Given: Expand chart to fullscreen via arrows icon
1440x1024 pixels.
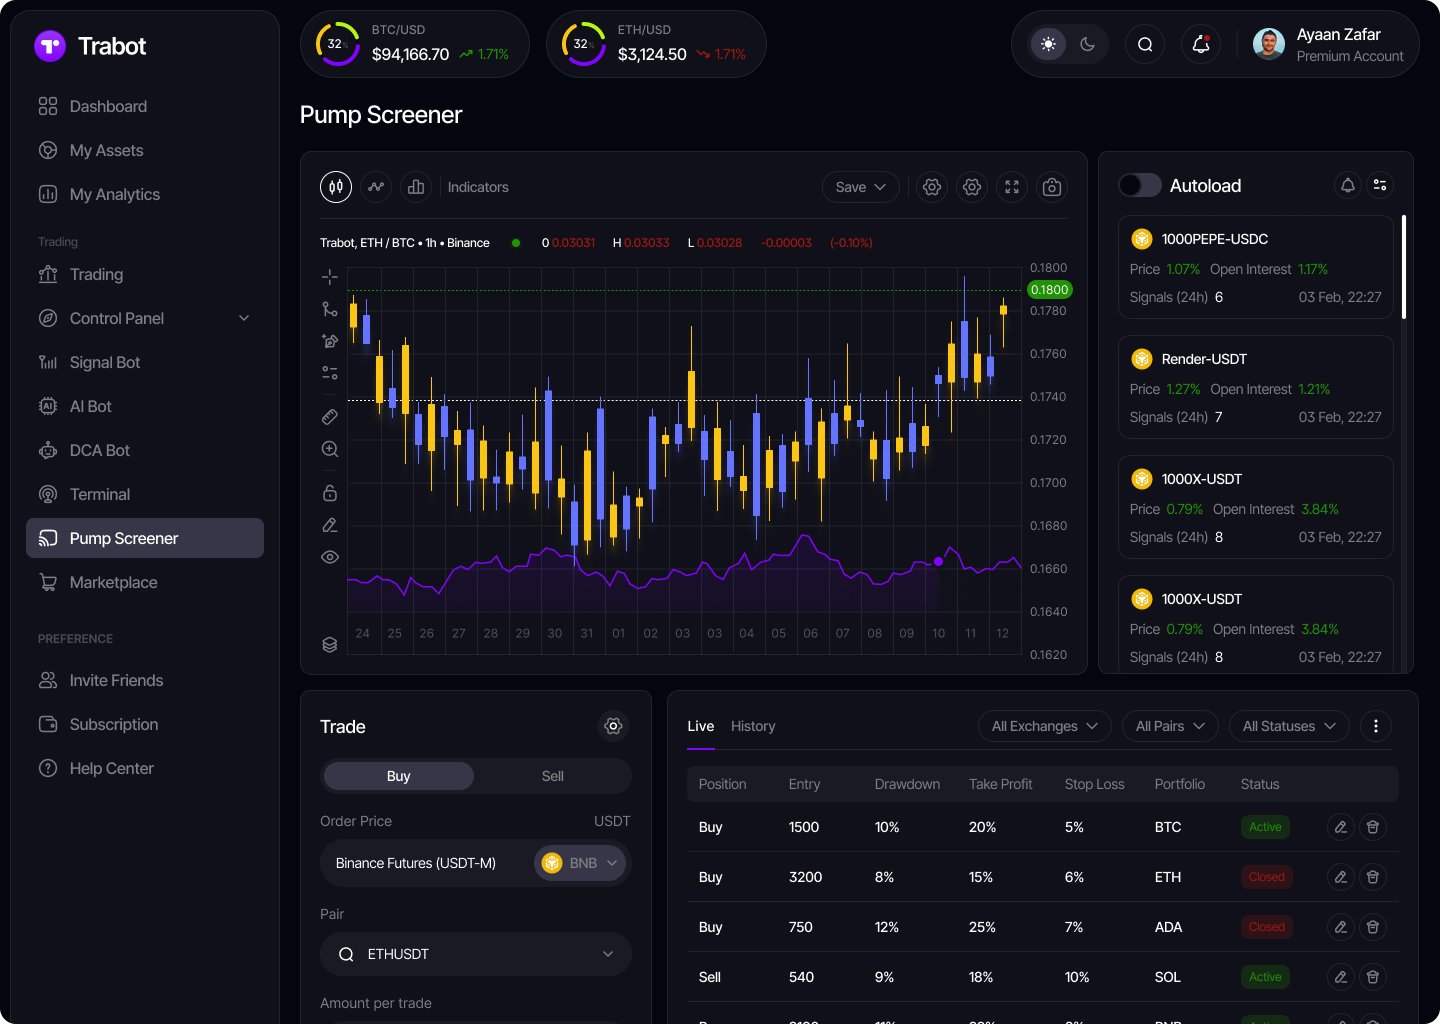Looking at the screenshot, I should click(1011, 187).
